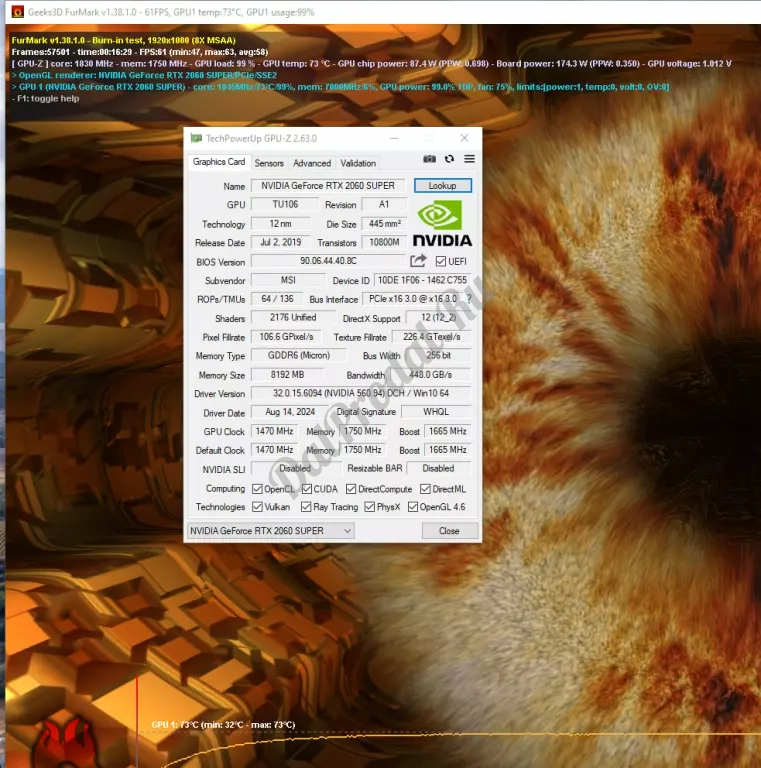
Task: Toggle the Ray Tracing checkbox
Action: [x=306, y=507]
